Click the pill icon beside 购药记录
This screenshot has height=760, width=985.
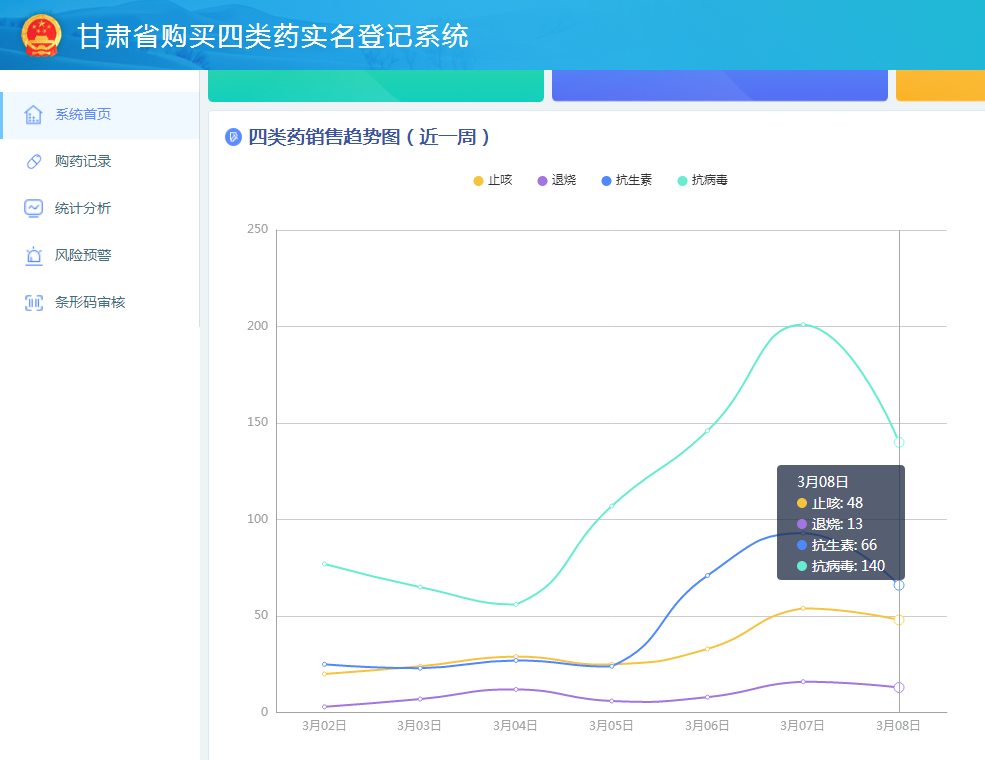tap(33, 162)
